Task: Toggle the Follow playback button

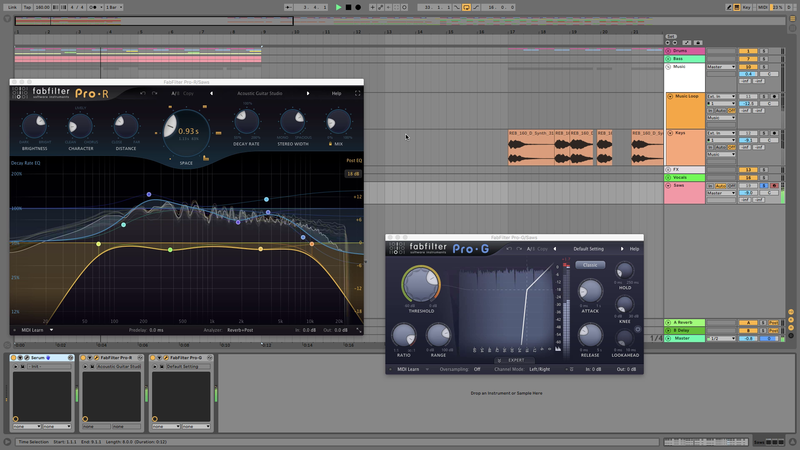Action: [289, 7]
